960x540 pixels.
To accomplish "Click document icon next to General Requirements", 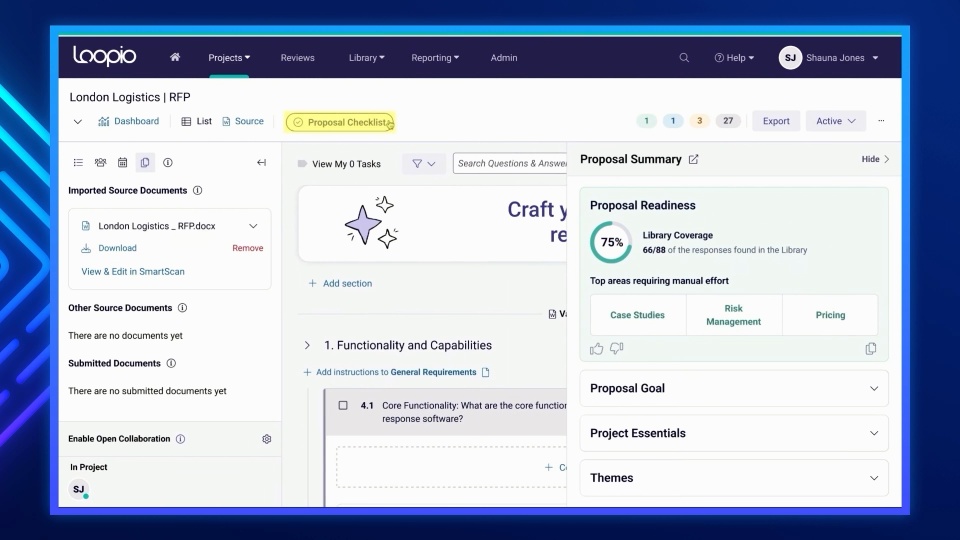I will (x=486, y=372).
